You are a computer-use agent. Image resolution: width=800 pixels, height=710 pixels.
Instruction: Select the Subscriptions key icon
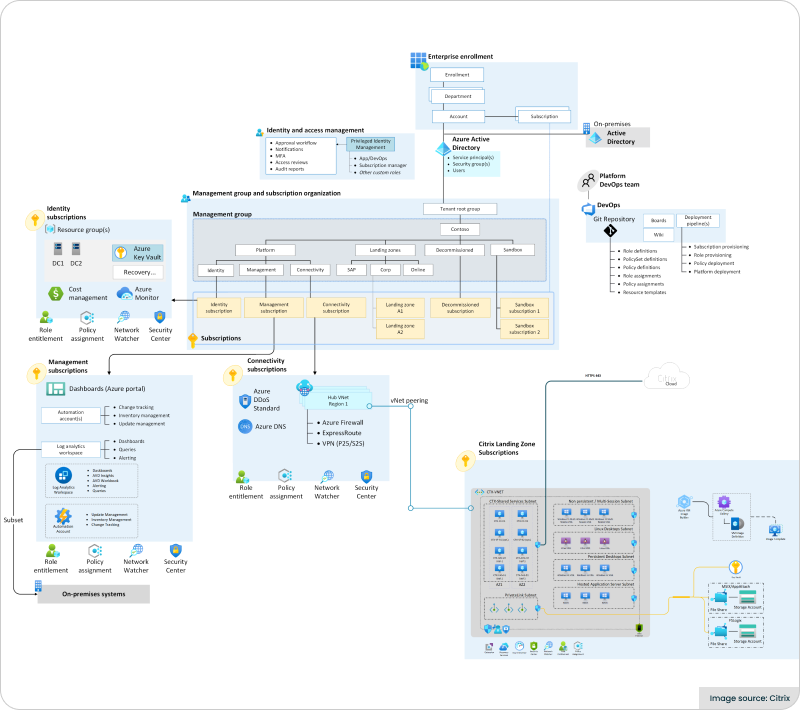(x=193, y=340)
